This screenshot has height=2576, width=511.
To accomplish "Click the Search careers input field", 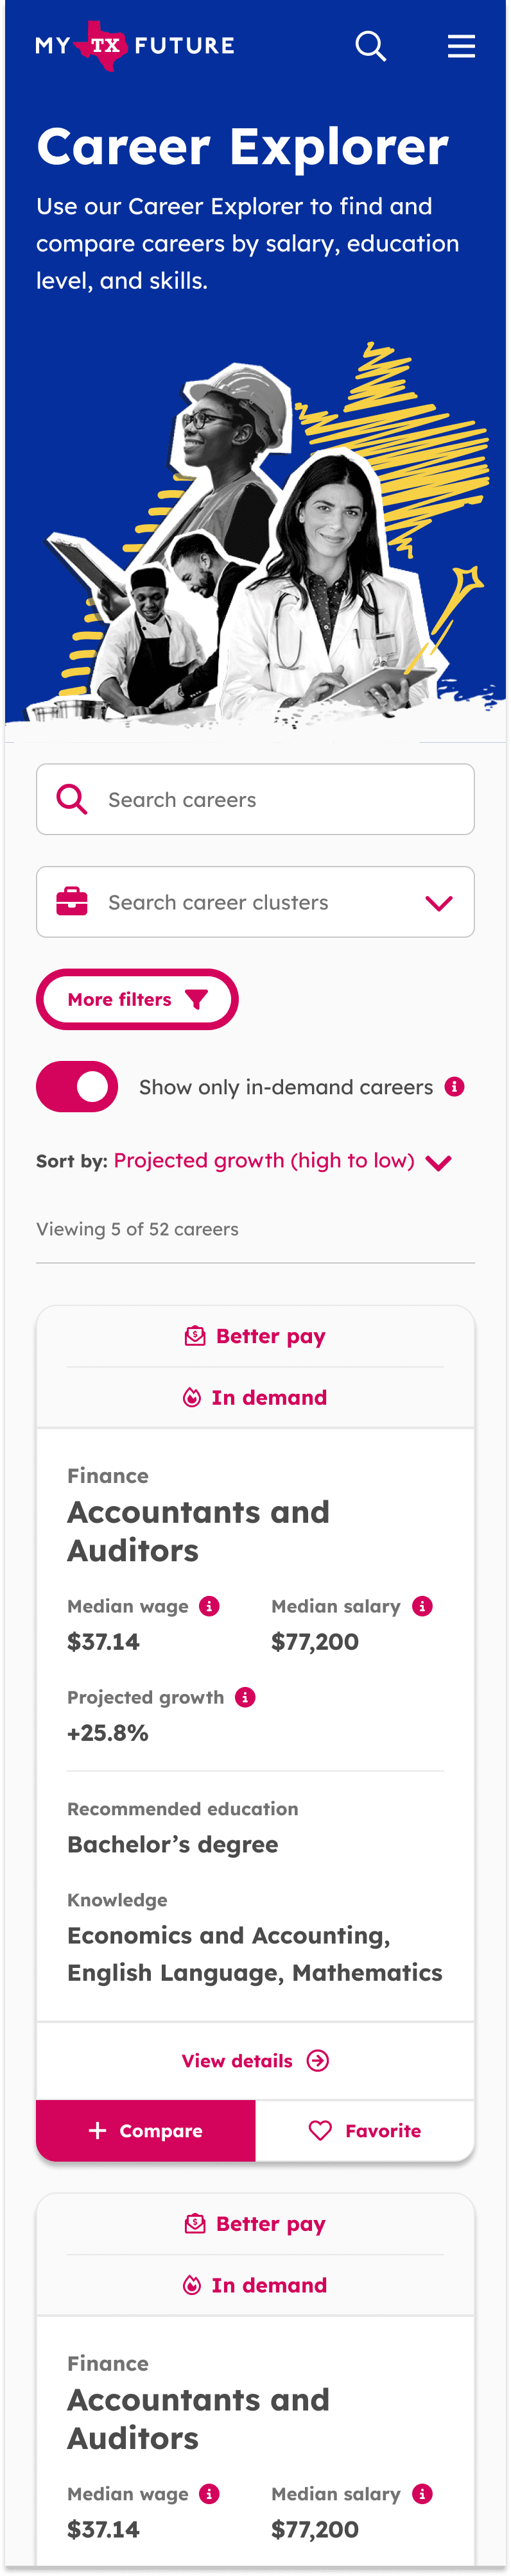I will 255,799.
